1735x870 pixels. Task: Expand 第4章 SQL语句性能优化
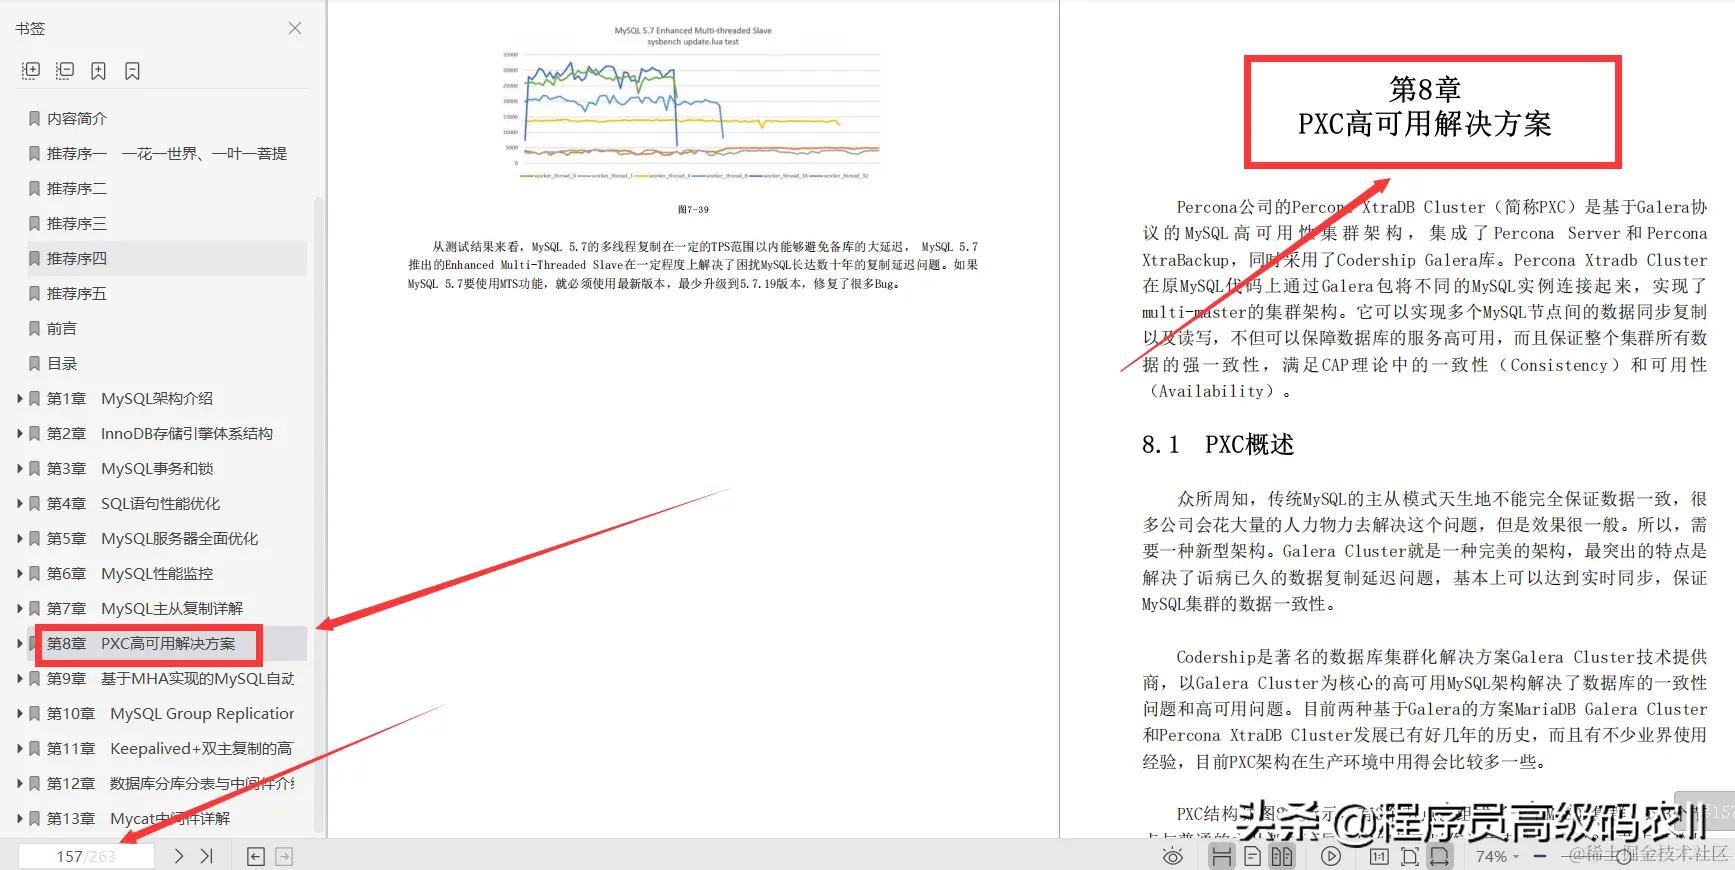click(x=20, y=503)
